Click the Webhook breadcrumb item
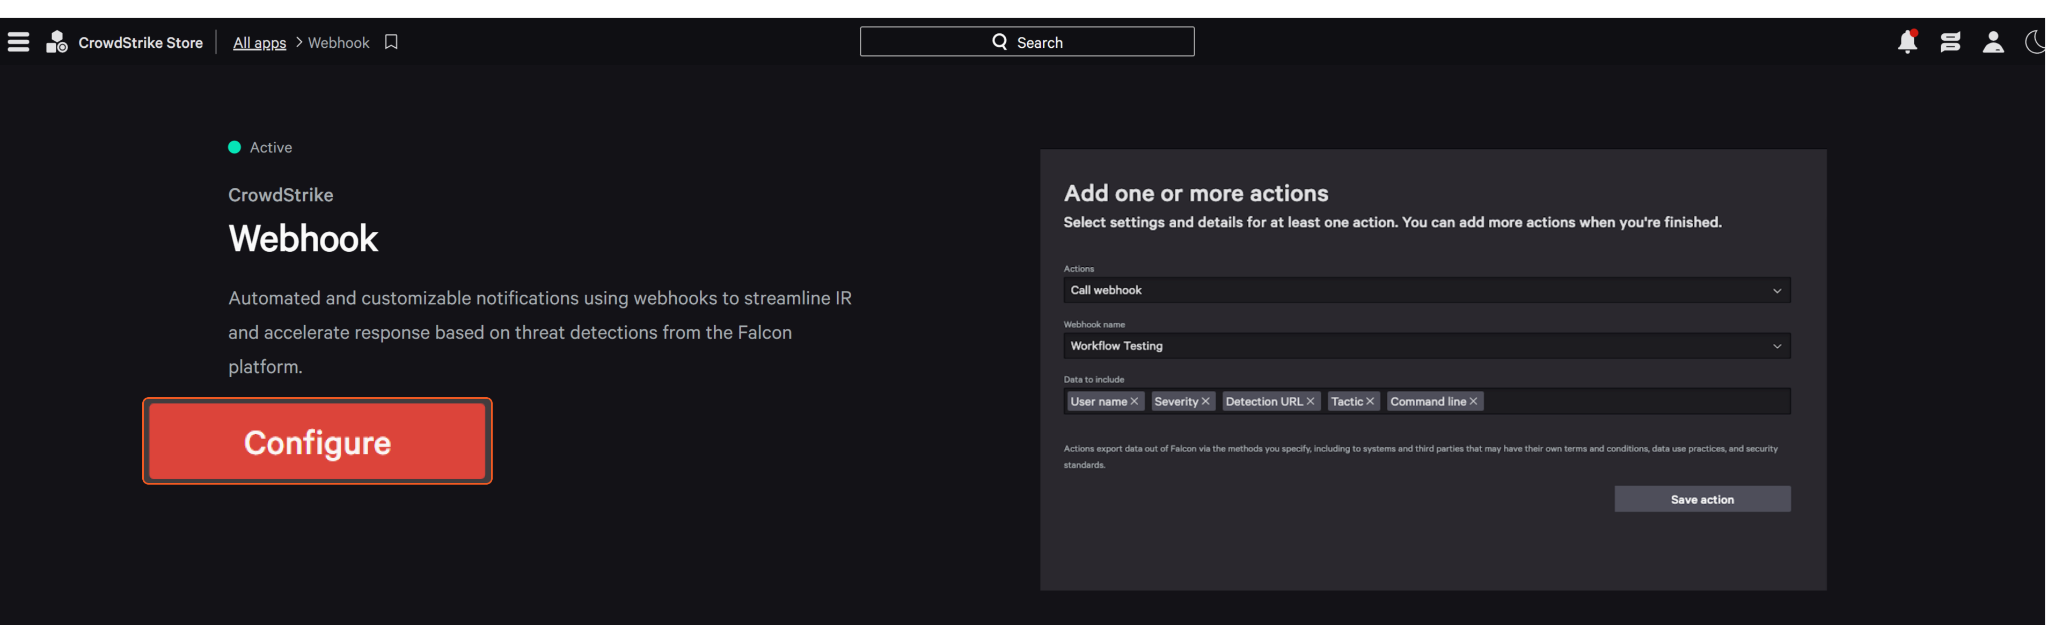Viewport: 2048px width, 625px height. tap(338, 43)
